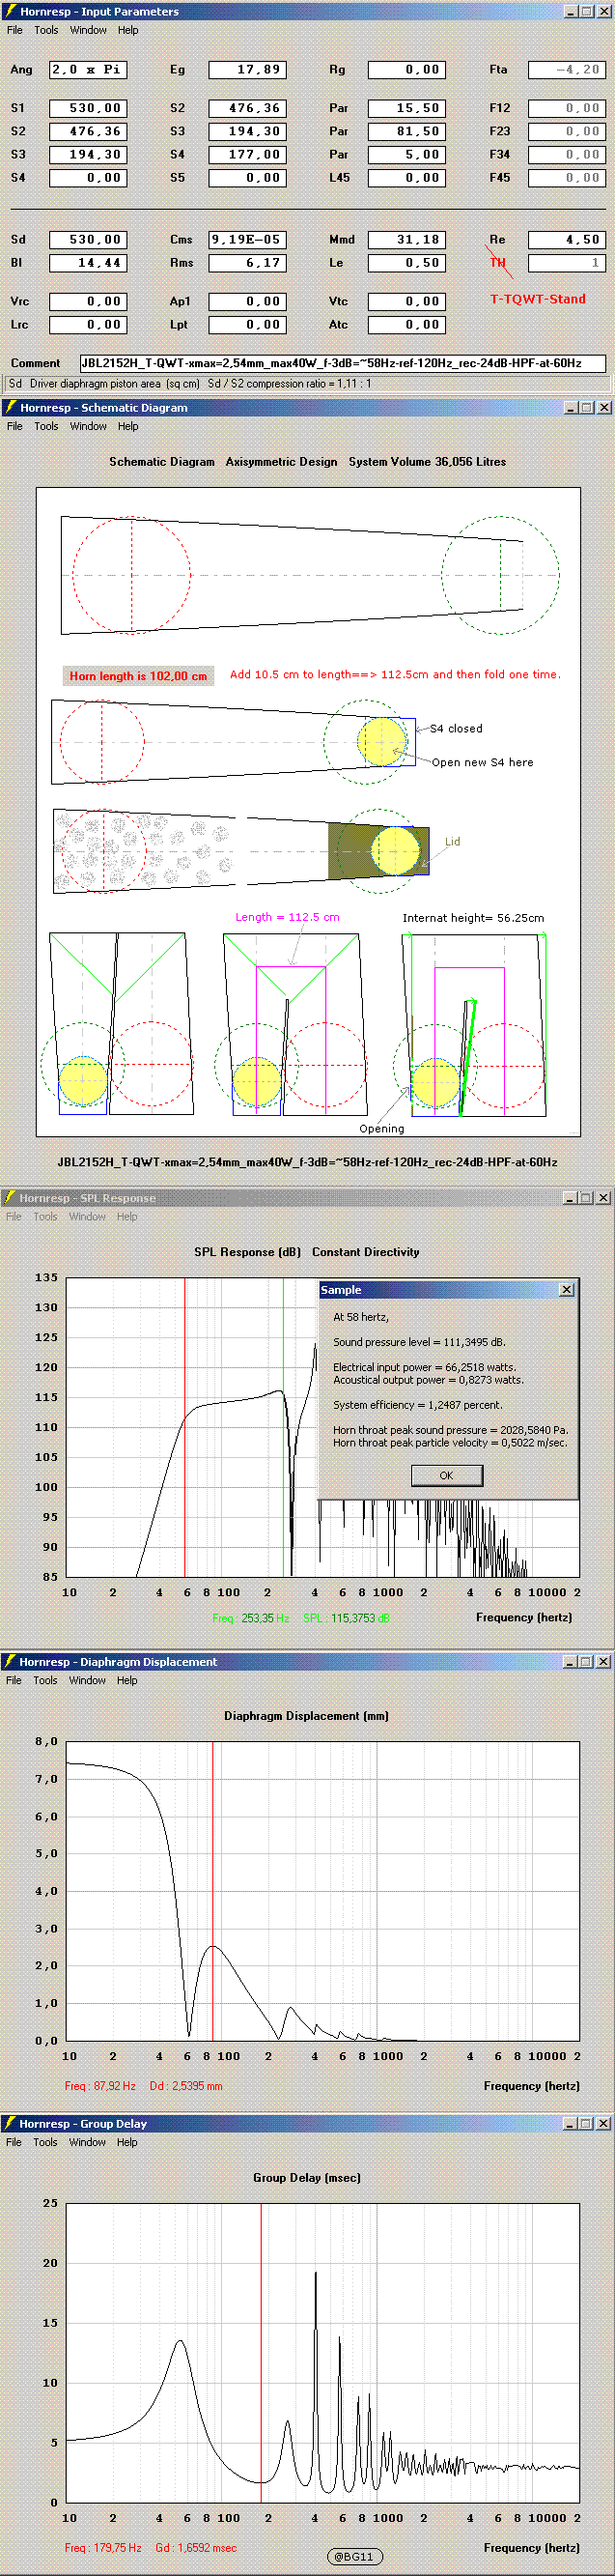Viewport: 615px width, 2576px height.
Task: Click the Hornresp icon in Group Delay title
Action: (x=10, y=2123)
